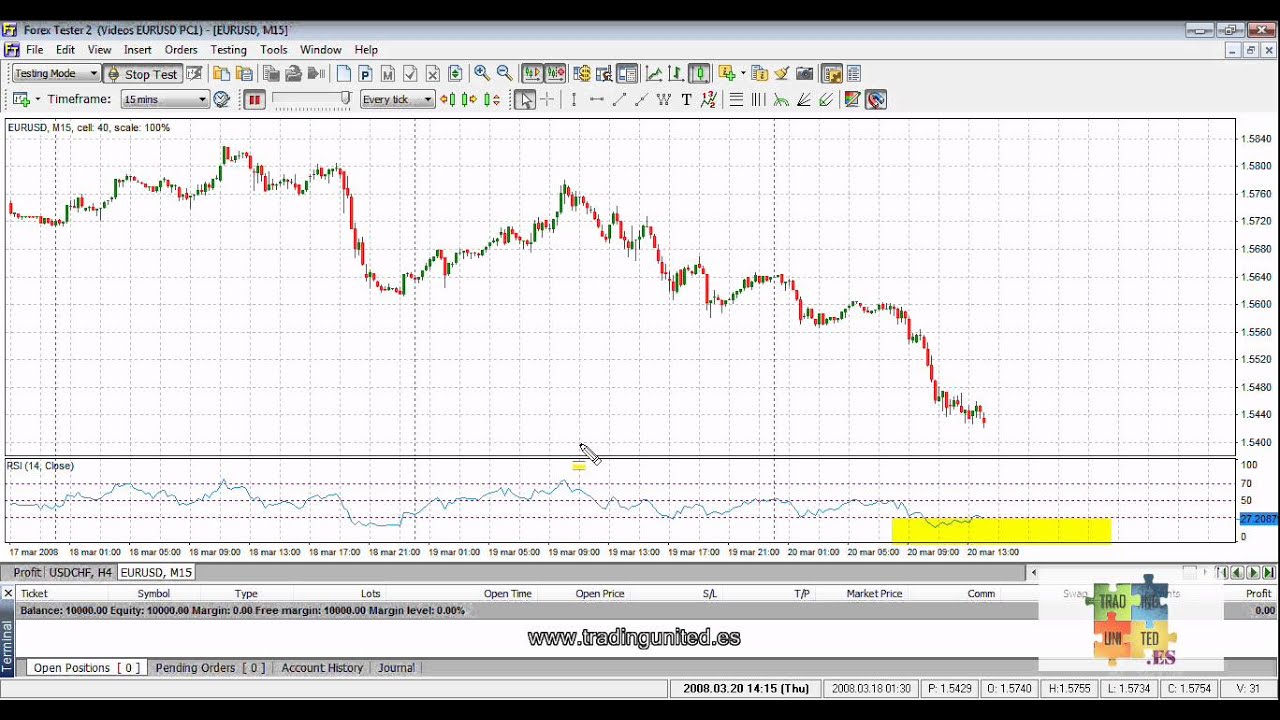This screenshot has height=720, width=1280.
Task: Open the Pending Orders tab
Action: tap(210, 667)
